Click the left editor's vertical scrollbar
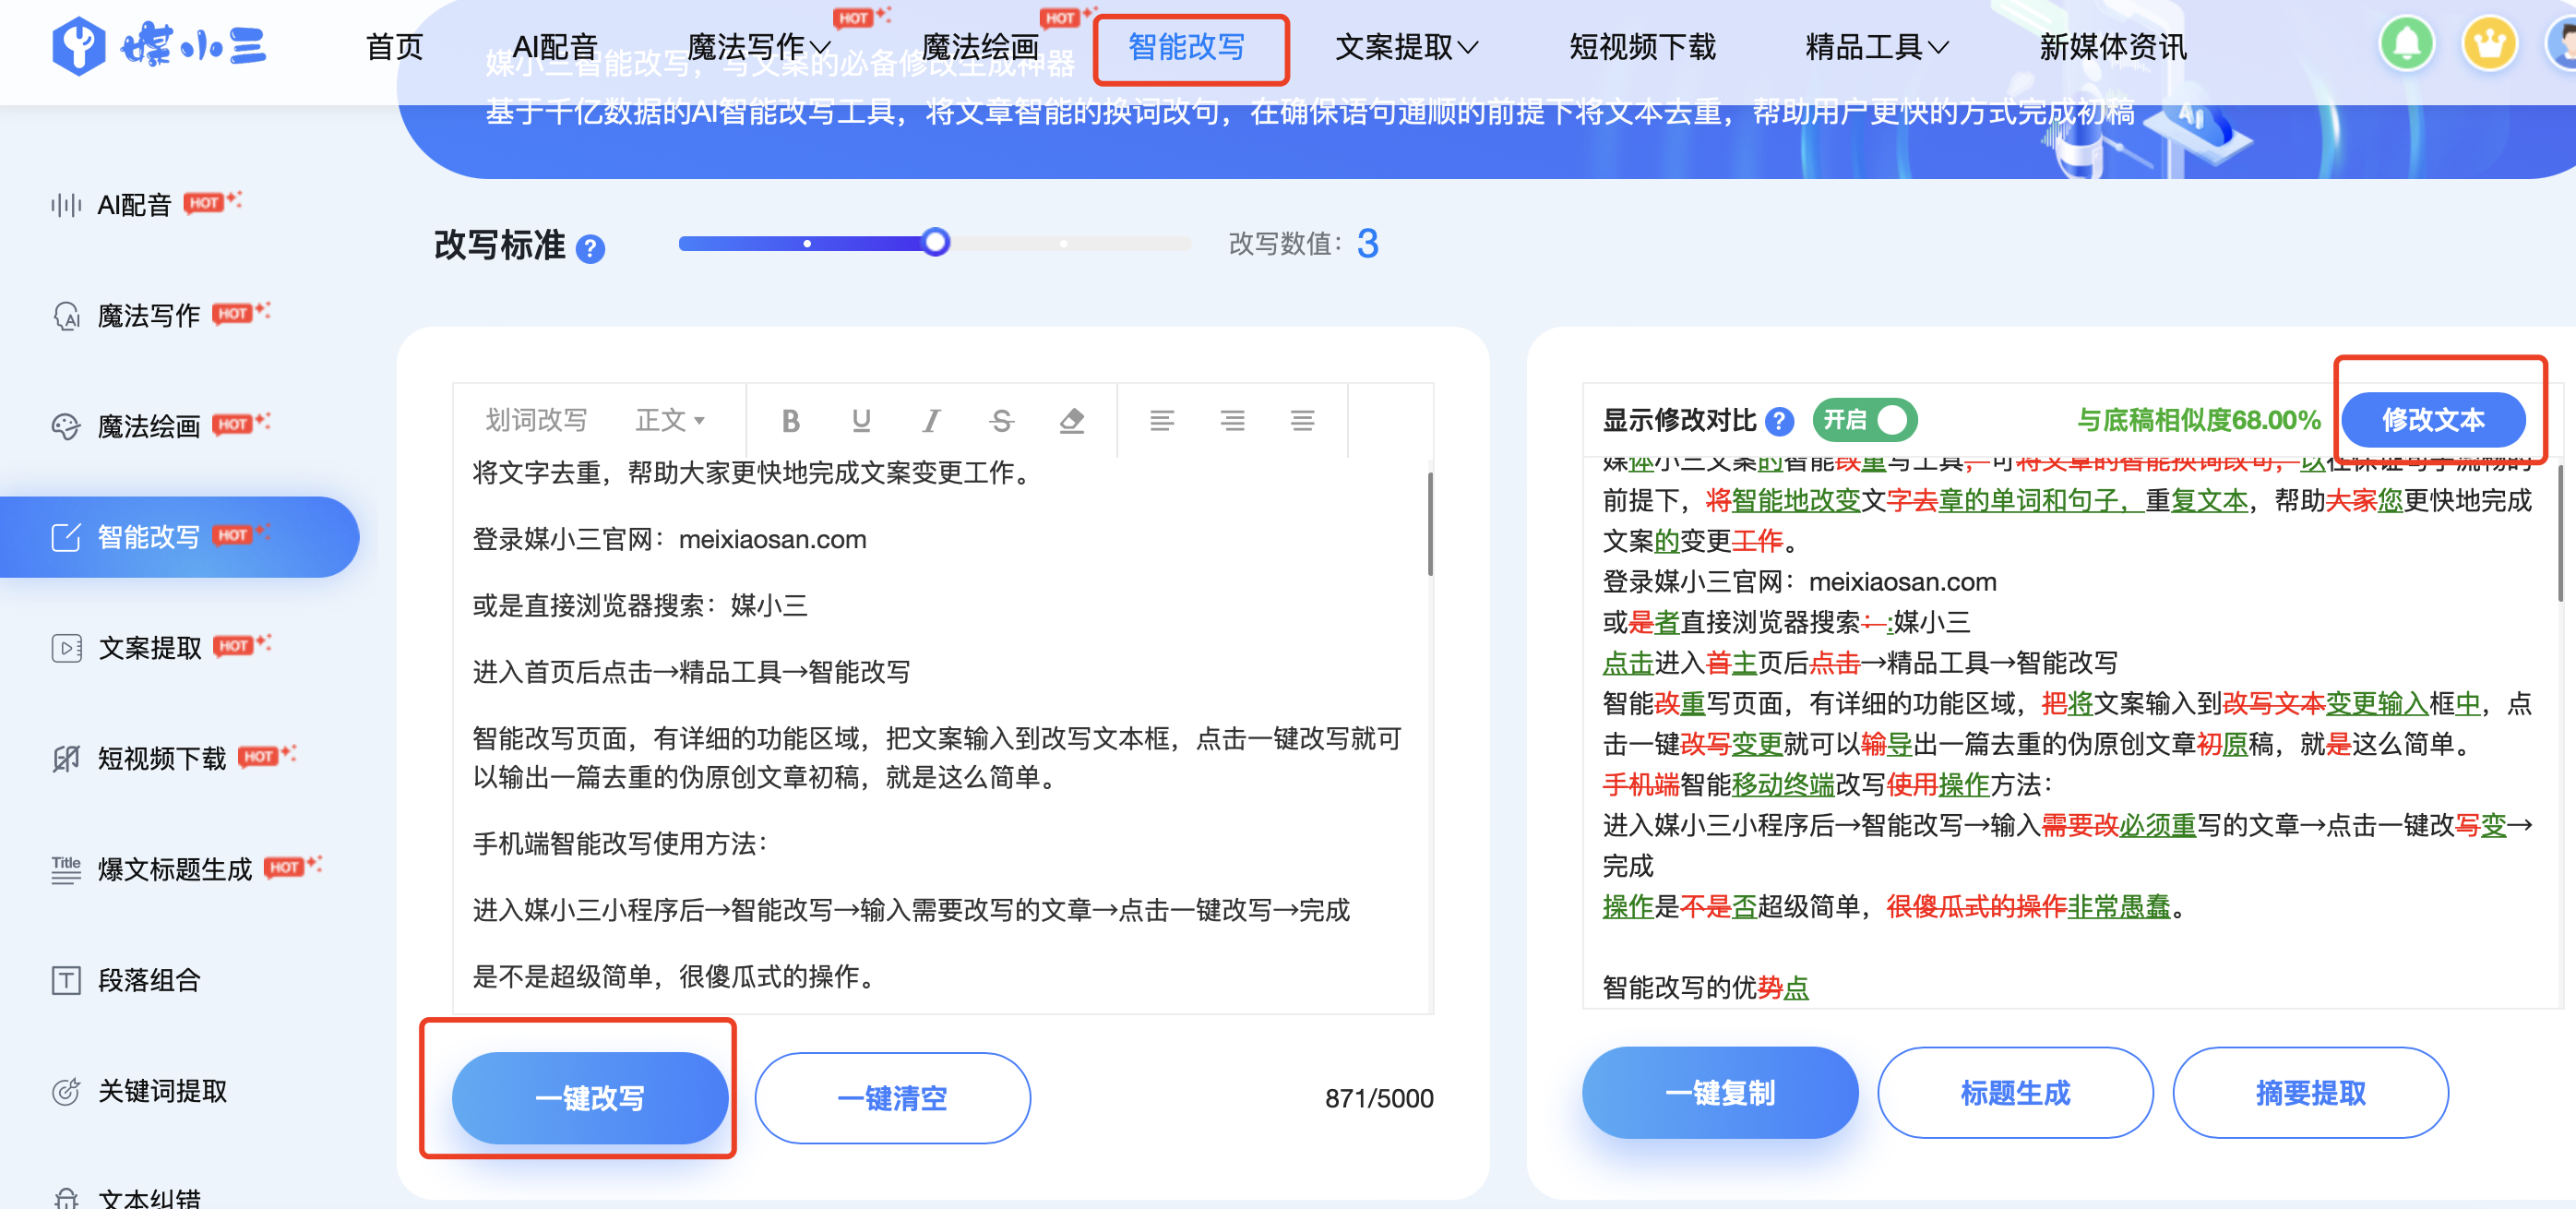Image resolution: width=2576 pixels, height=1209 pixels. (1430, 525)
